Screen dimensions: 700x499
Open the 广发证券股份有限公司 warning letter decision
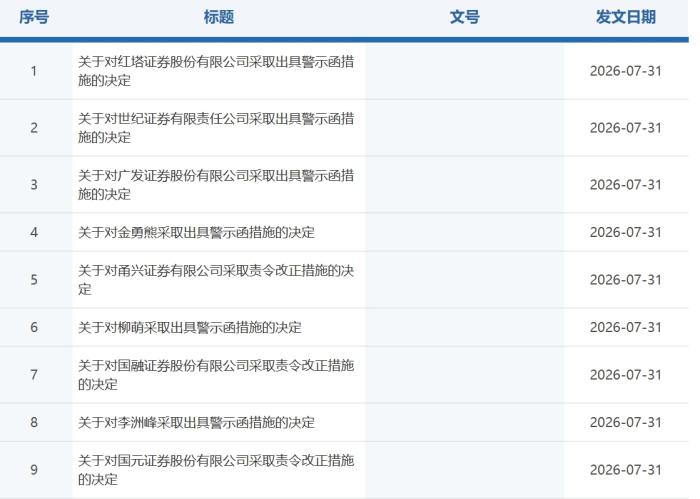click(216, 185)
